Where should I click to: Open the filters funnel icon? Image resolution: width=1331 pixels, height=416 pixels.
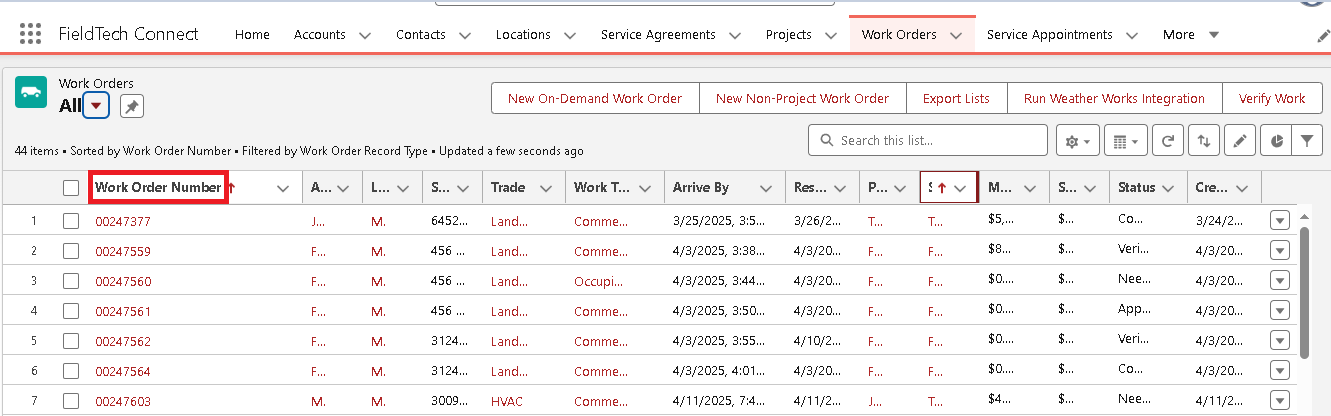tap(1306, 141)
